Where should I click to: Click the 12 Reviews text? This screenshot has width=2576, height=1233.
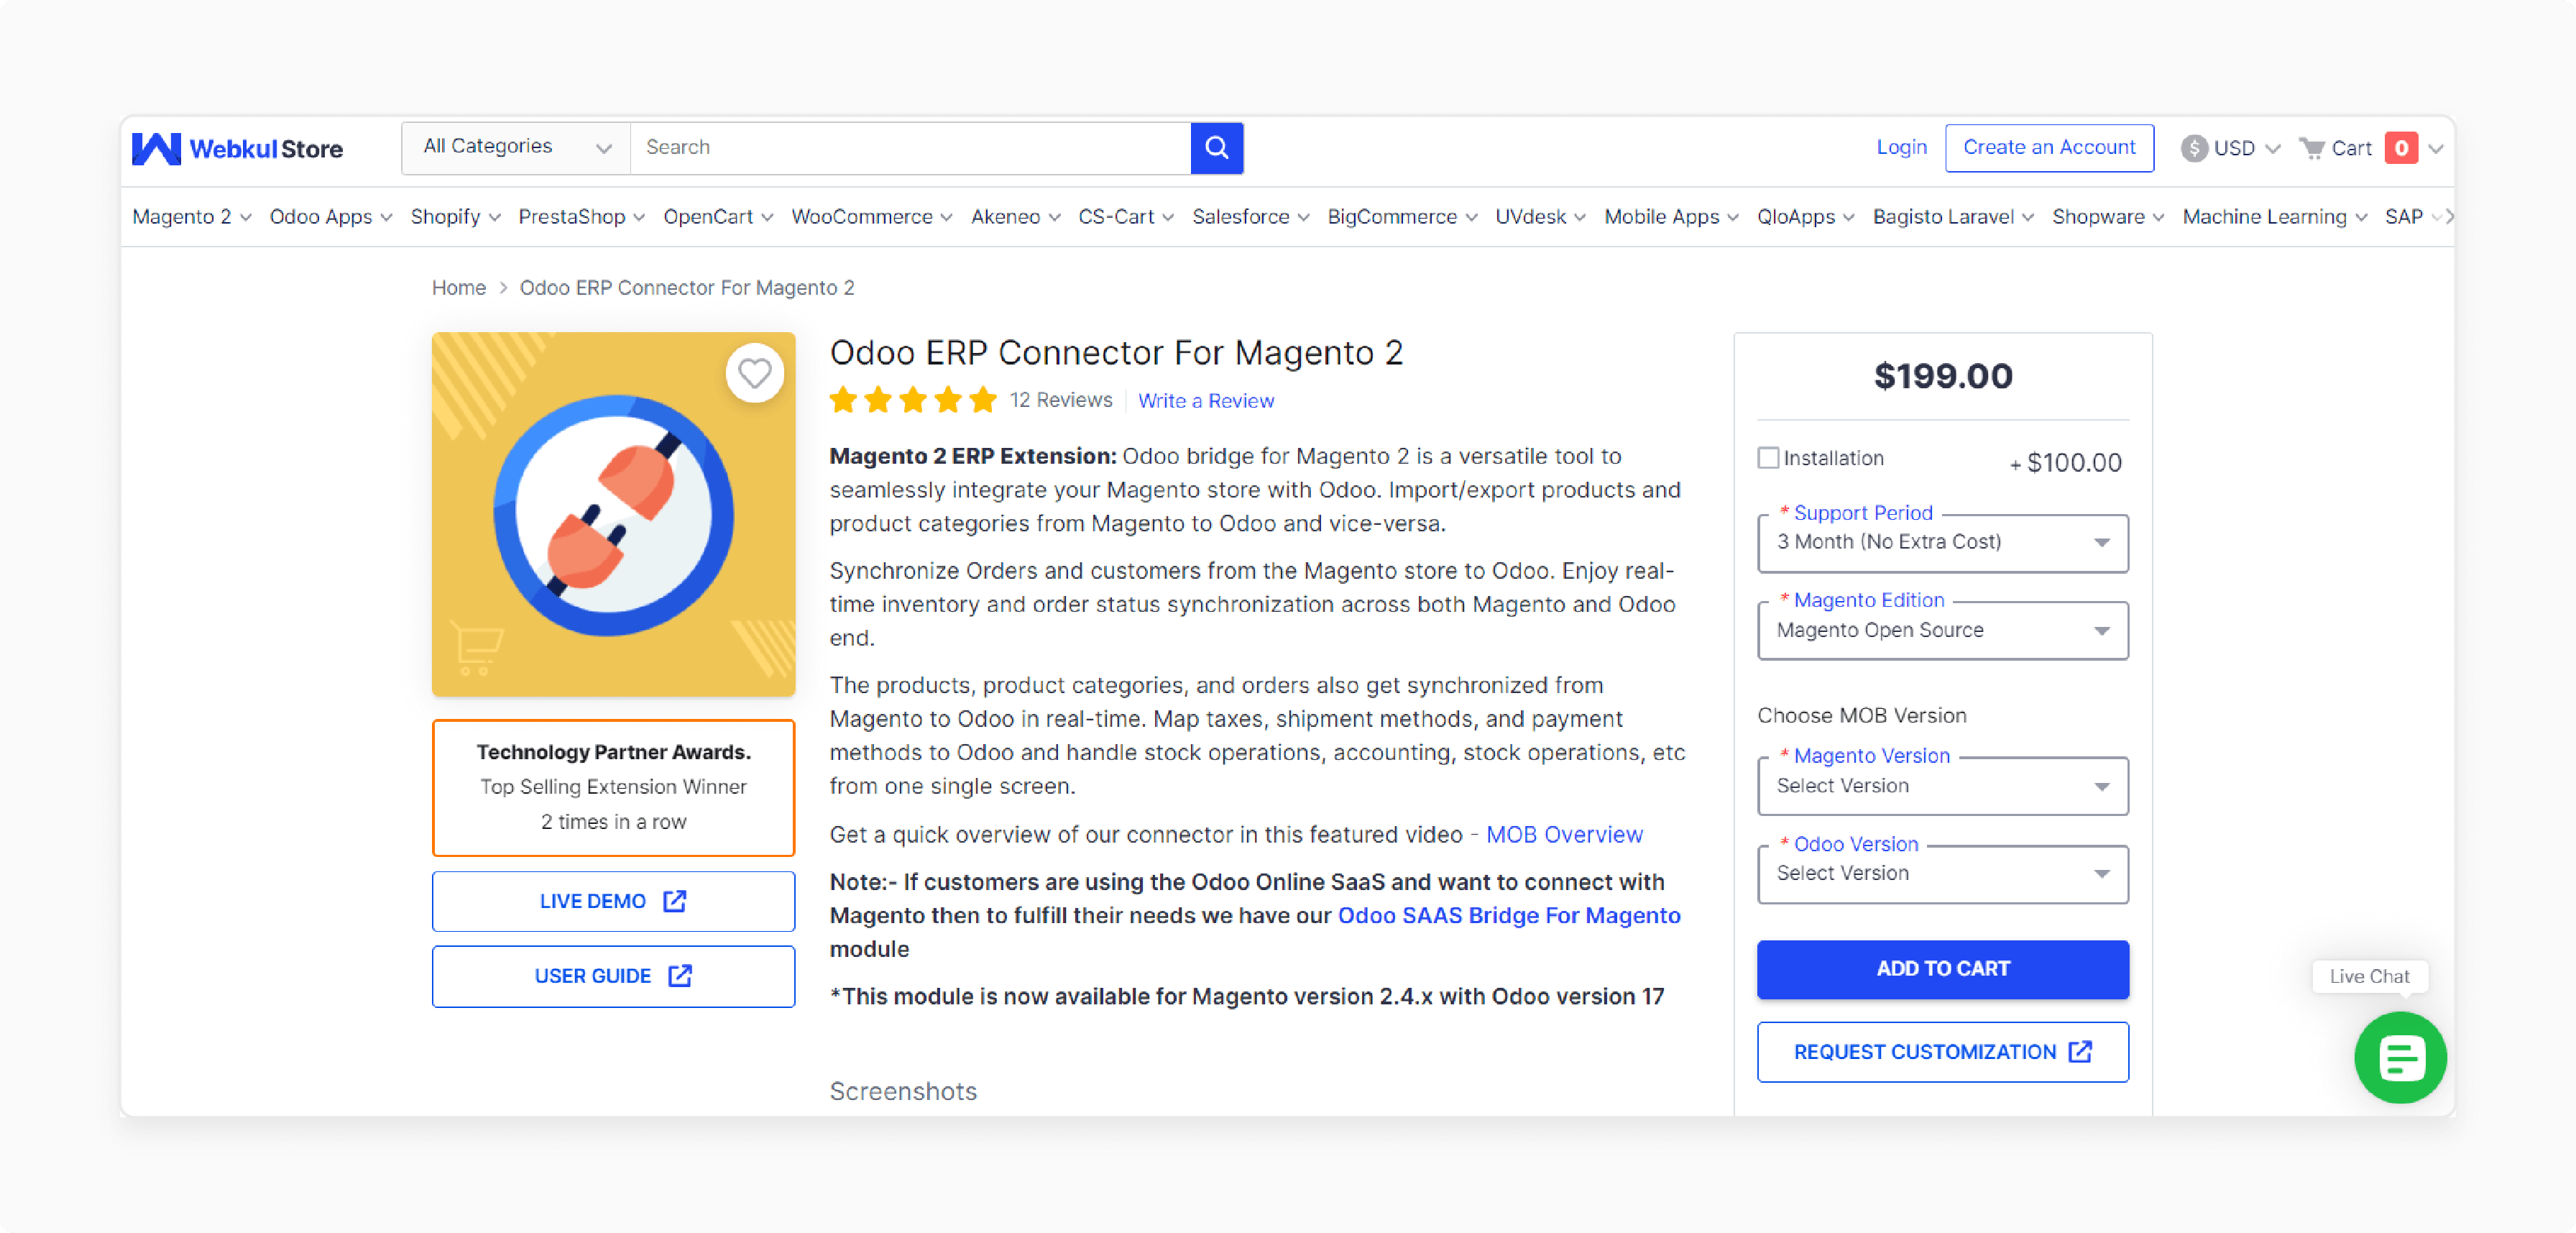(x=1061, y=400)
